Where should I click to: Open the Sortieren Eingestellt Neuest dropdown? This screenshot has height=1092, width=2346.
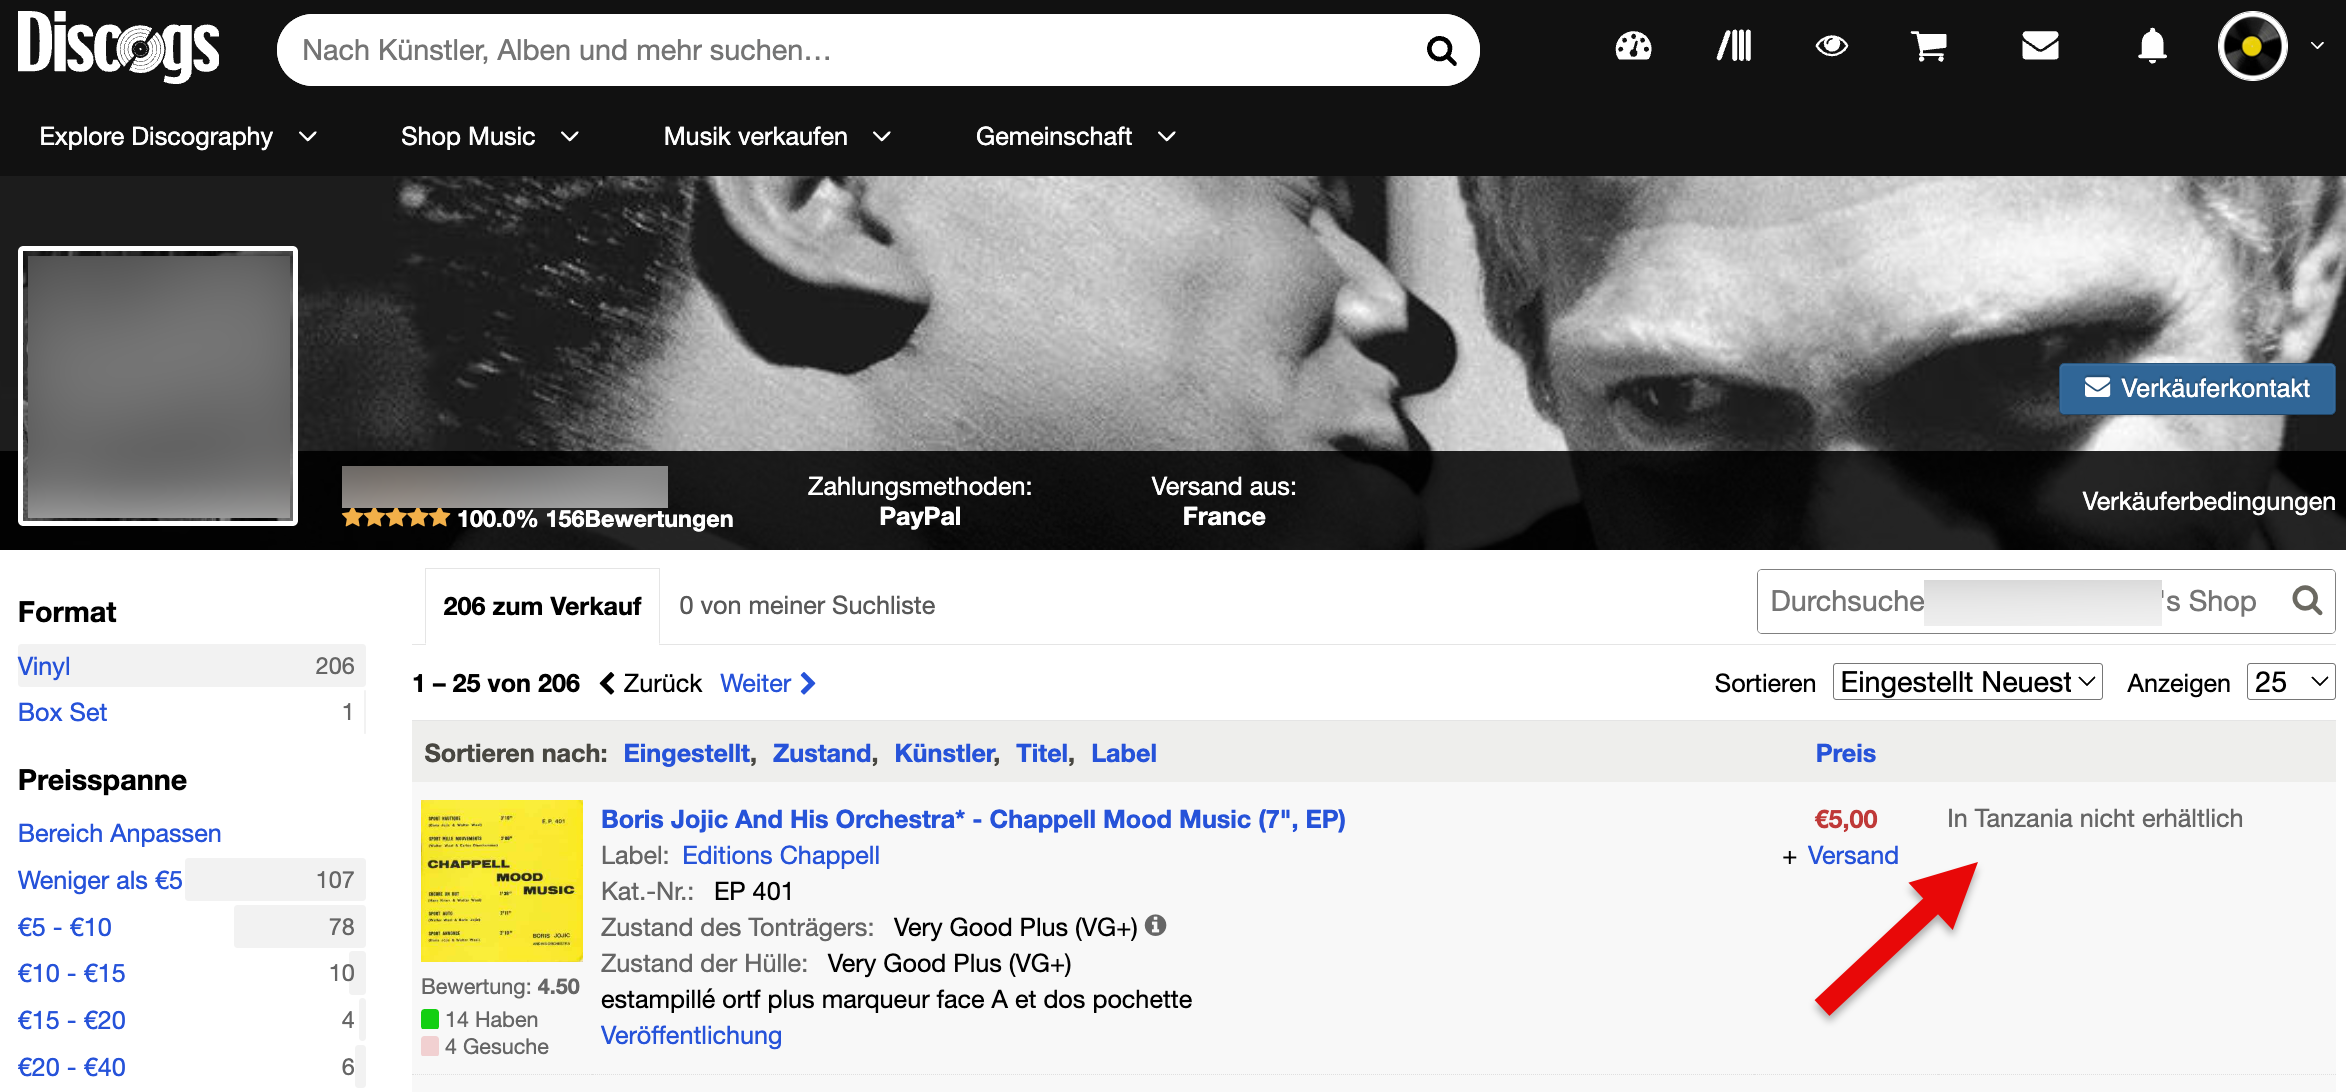[x=1967, y=682]
